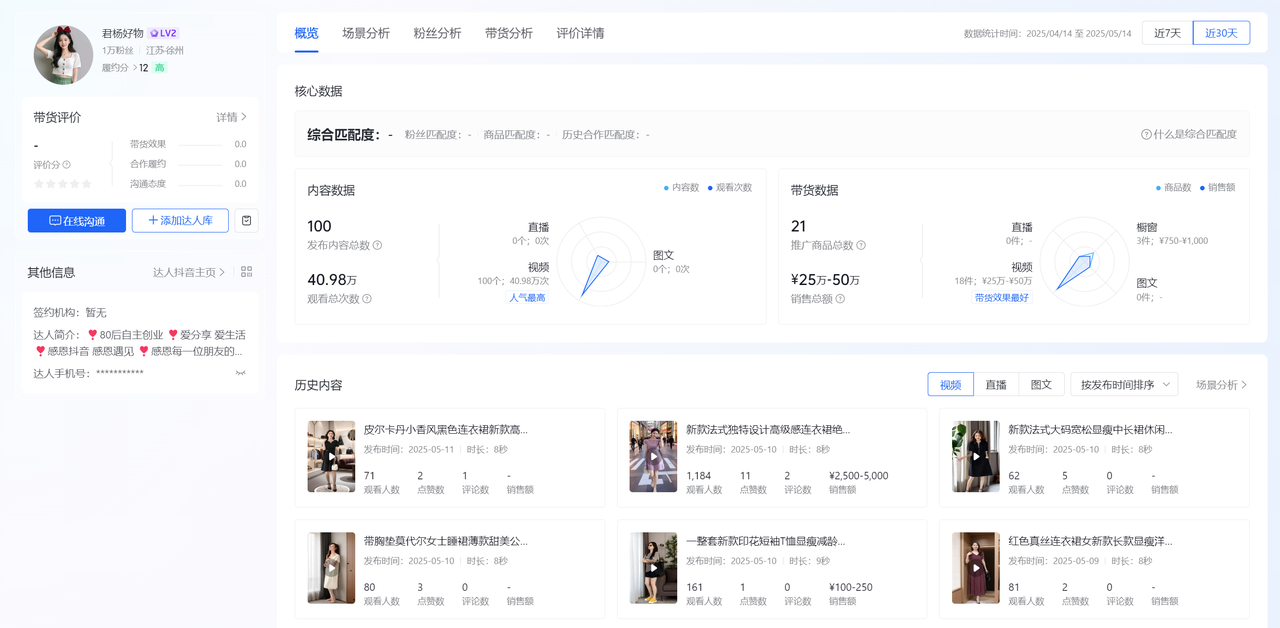Expand 场景分析 link in 历史内容
Viewport: 1280px width, 628px height.
(x=1222, y=384)
